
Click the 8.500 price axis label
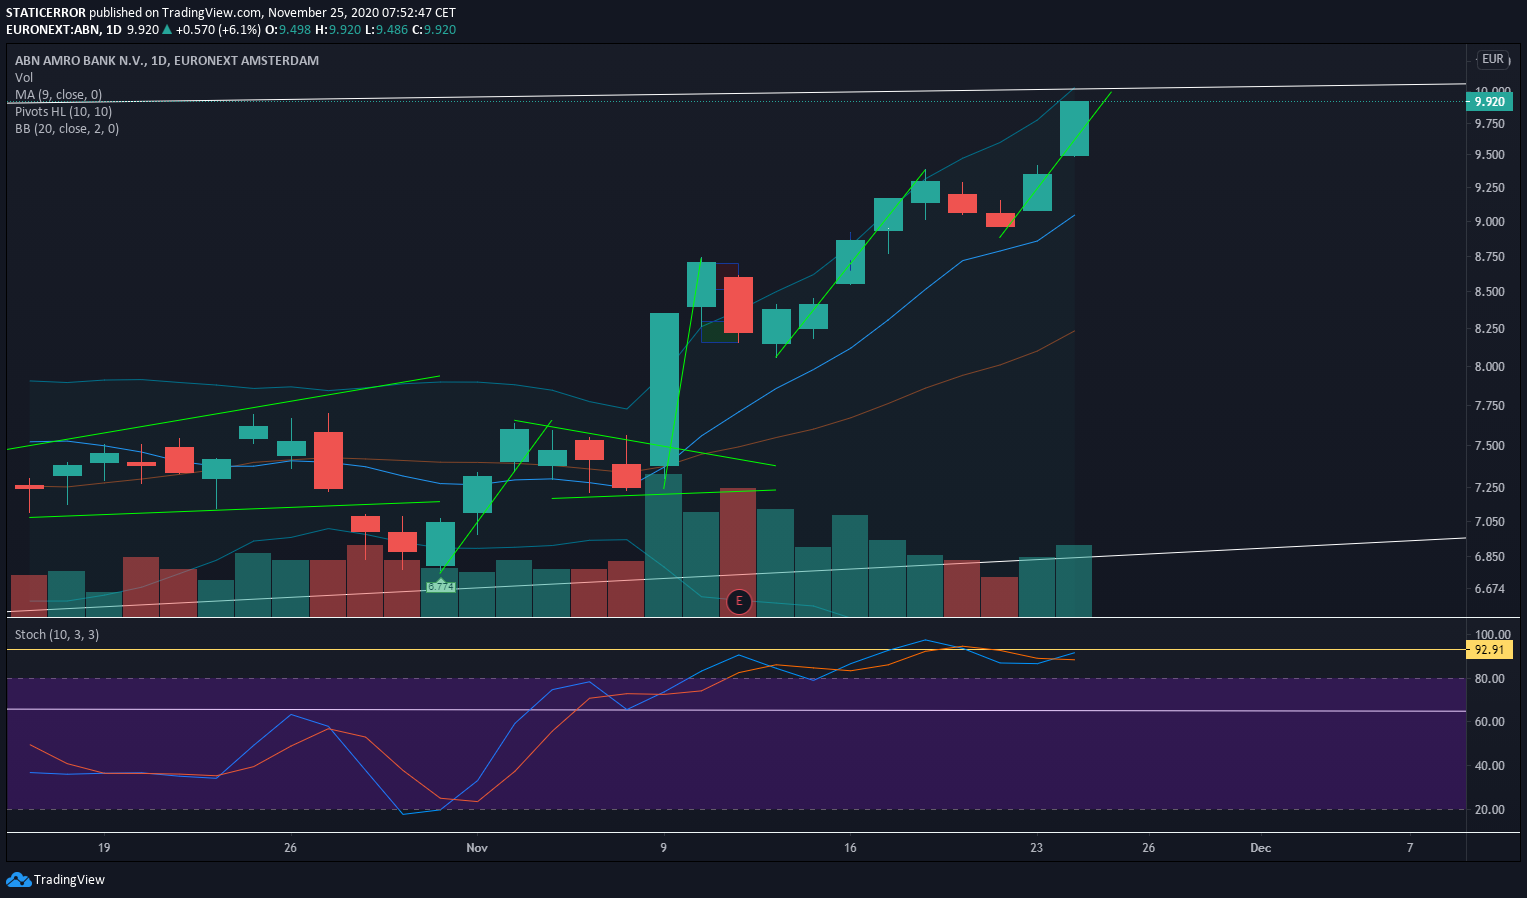[1490, 292]
